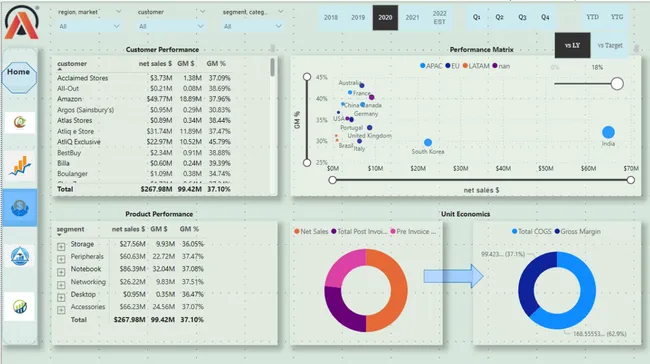
Task: Click the net sales axis left slider handle
Action: tap(332, 180)
